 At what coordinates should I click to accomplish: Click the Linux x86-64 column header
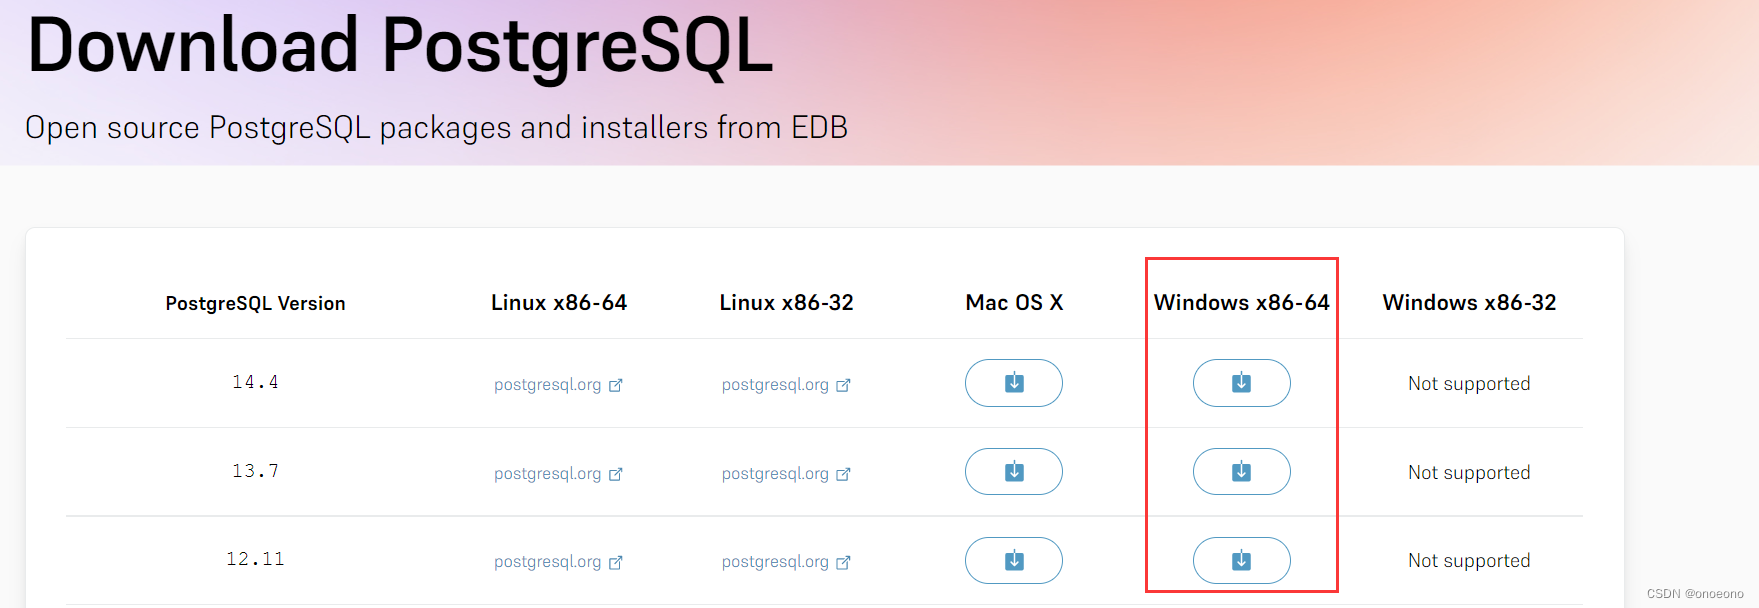point(558,303)
